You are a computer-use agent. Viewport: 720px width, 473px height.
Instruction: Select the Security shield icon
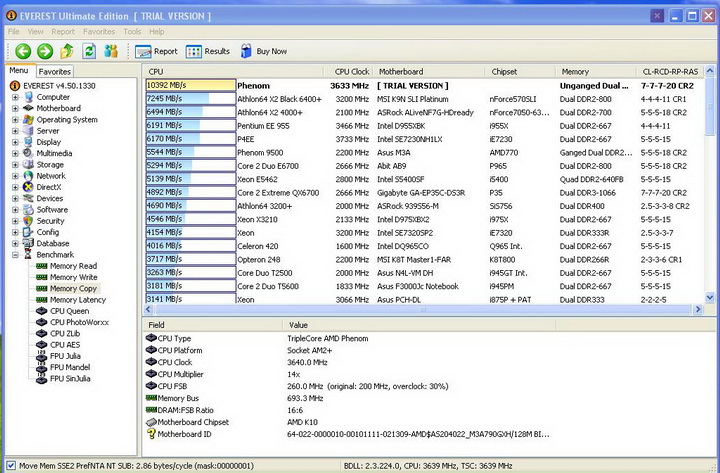pyautogui.click(x=28, y=221)
